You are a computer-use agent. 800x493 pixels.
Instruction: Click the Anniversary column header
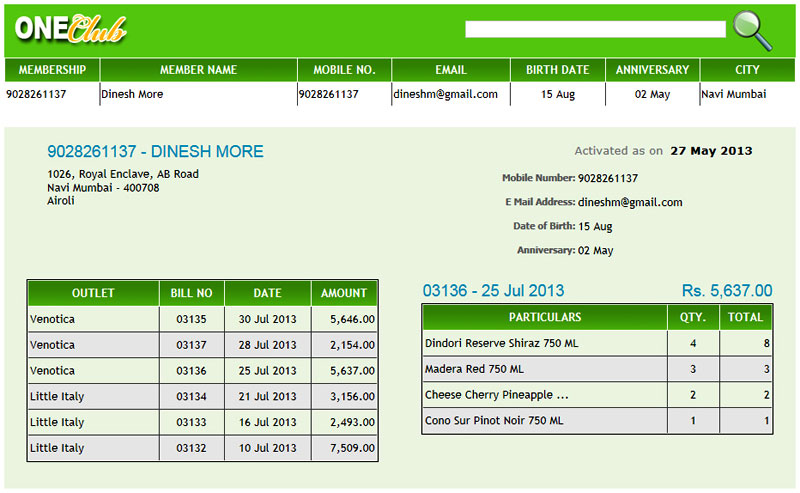point(652,70)
